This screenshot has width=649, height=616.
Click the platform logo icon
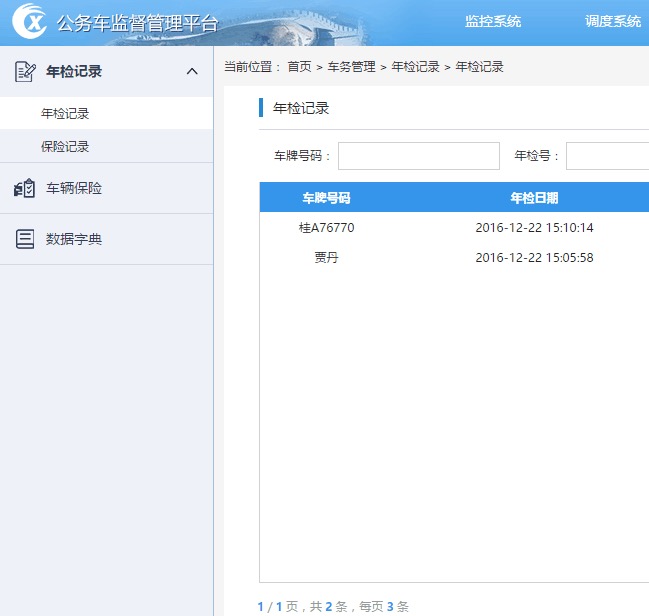tap(29, 21)
